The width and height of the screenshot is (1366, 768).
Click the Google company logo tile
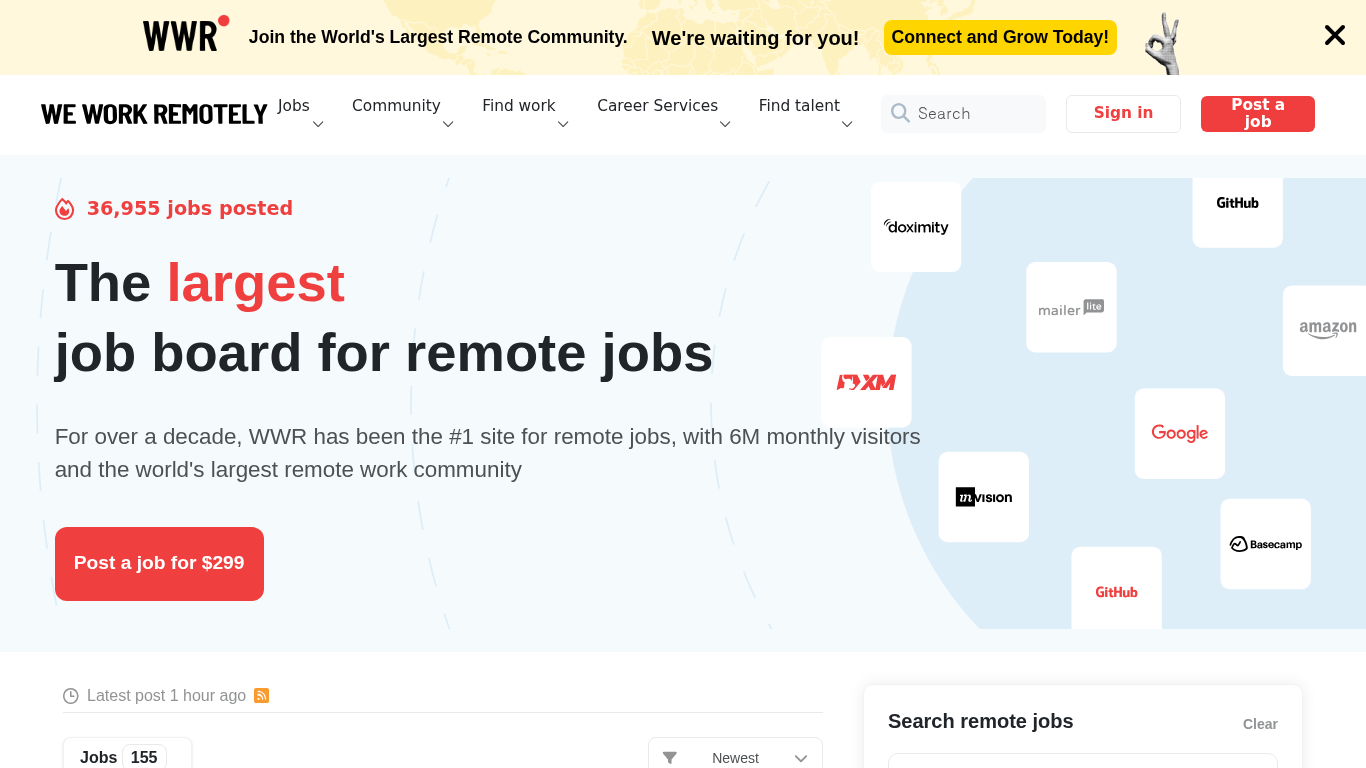pos(1179,433)
